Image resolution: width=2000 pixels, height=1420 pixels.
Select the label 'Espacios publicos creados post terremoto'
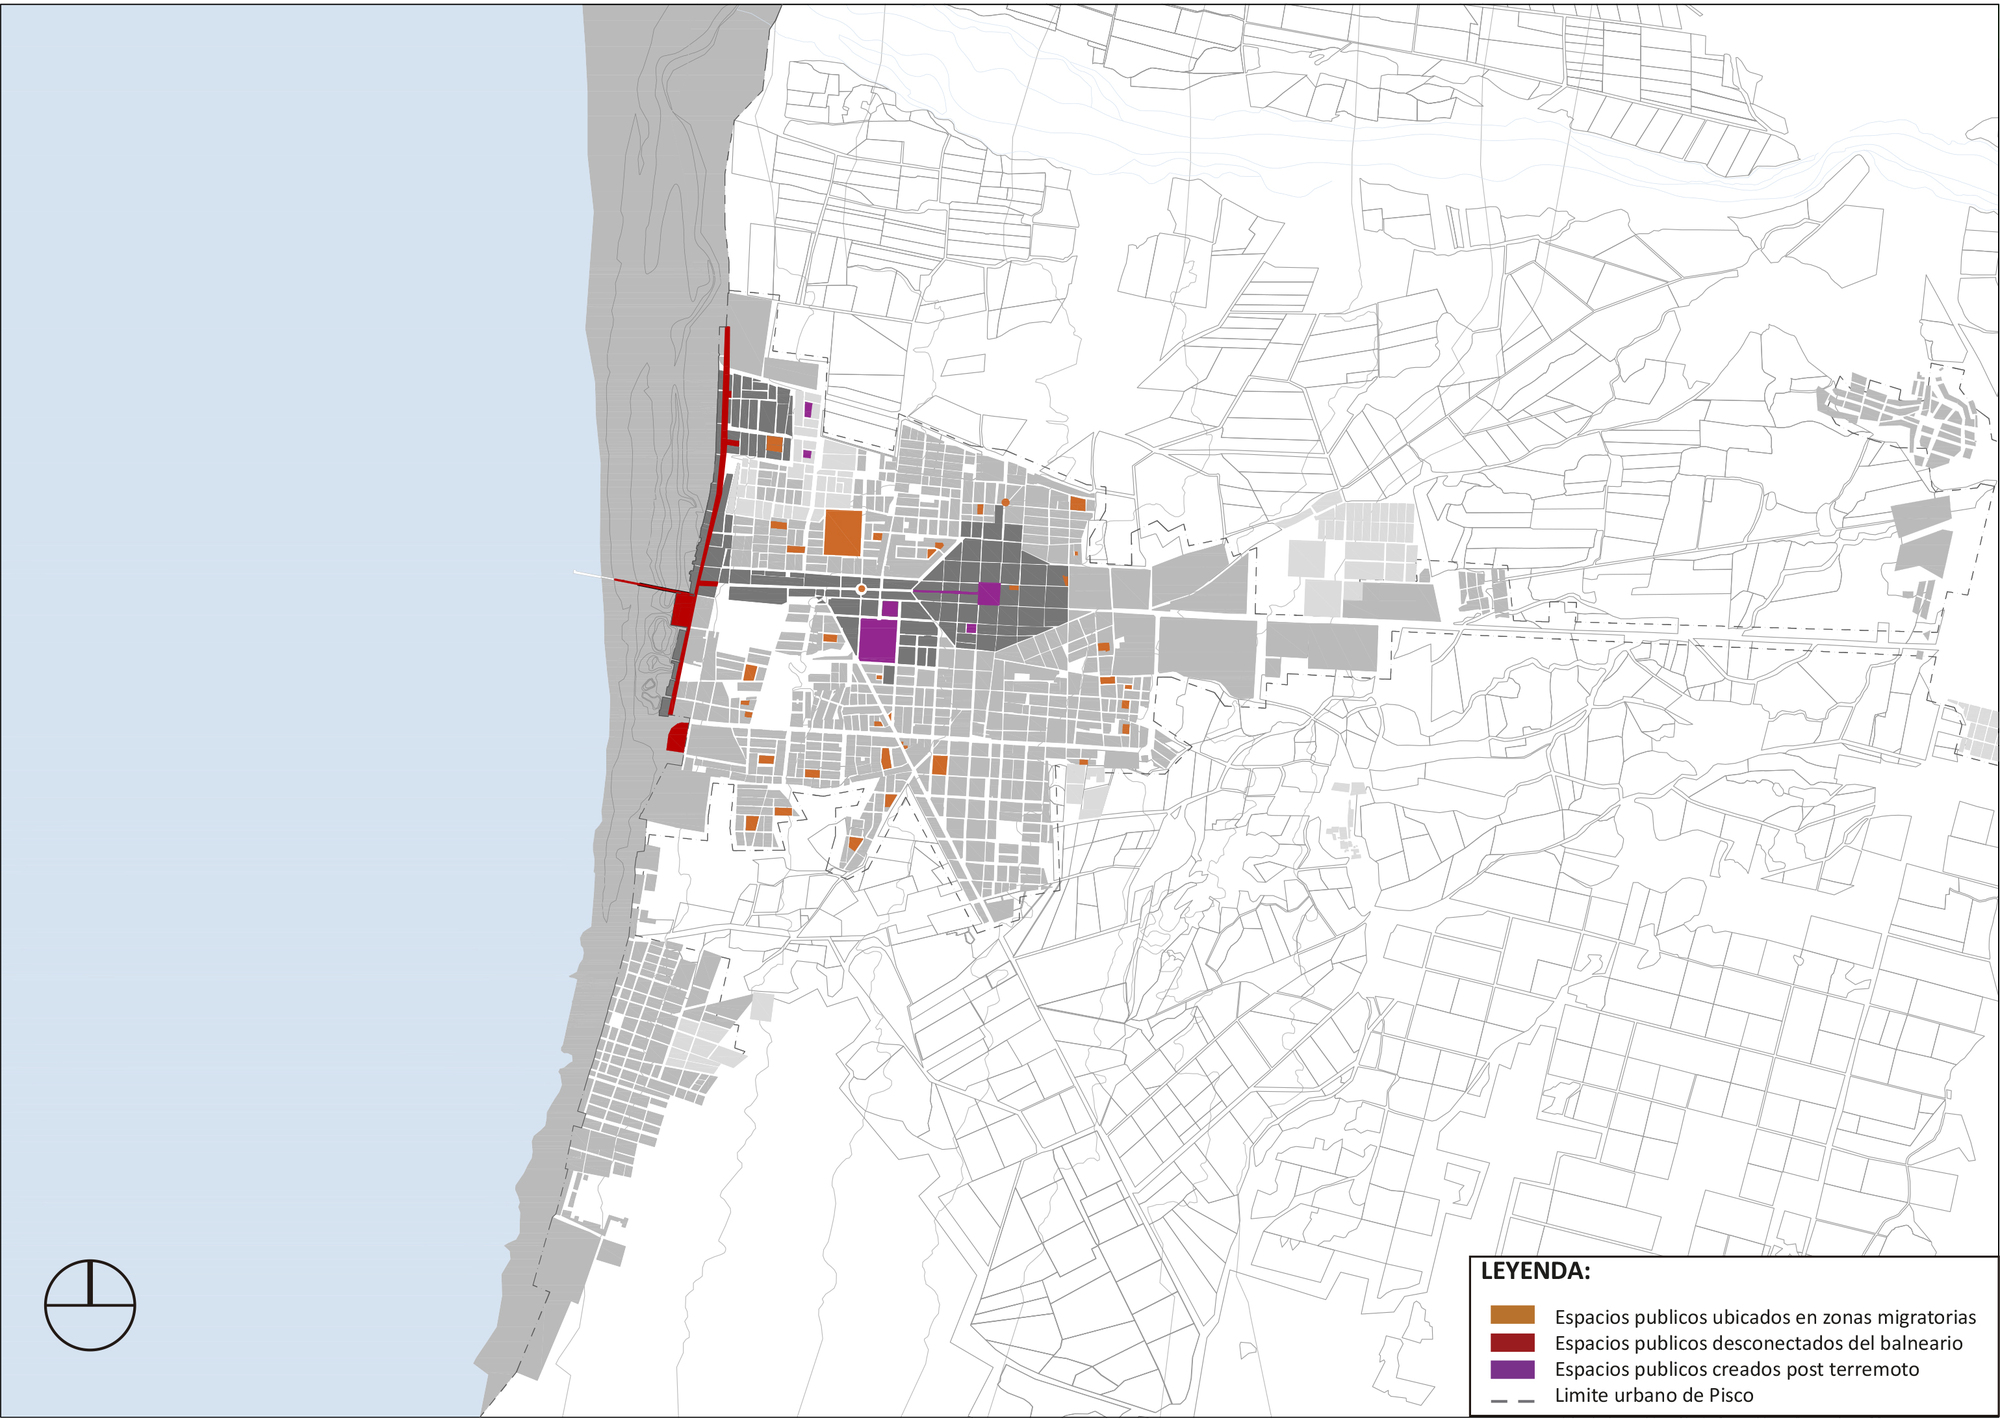point(1736,1369)
